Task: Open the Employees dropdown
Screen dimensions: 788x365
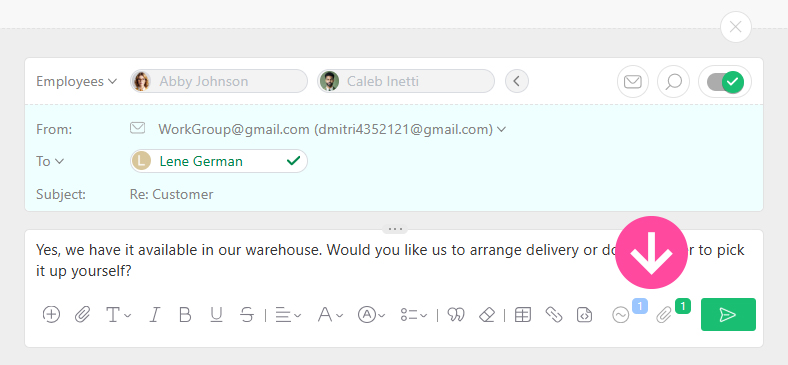Action: click(76, 81)
